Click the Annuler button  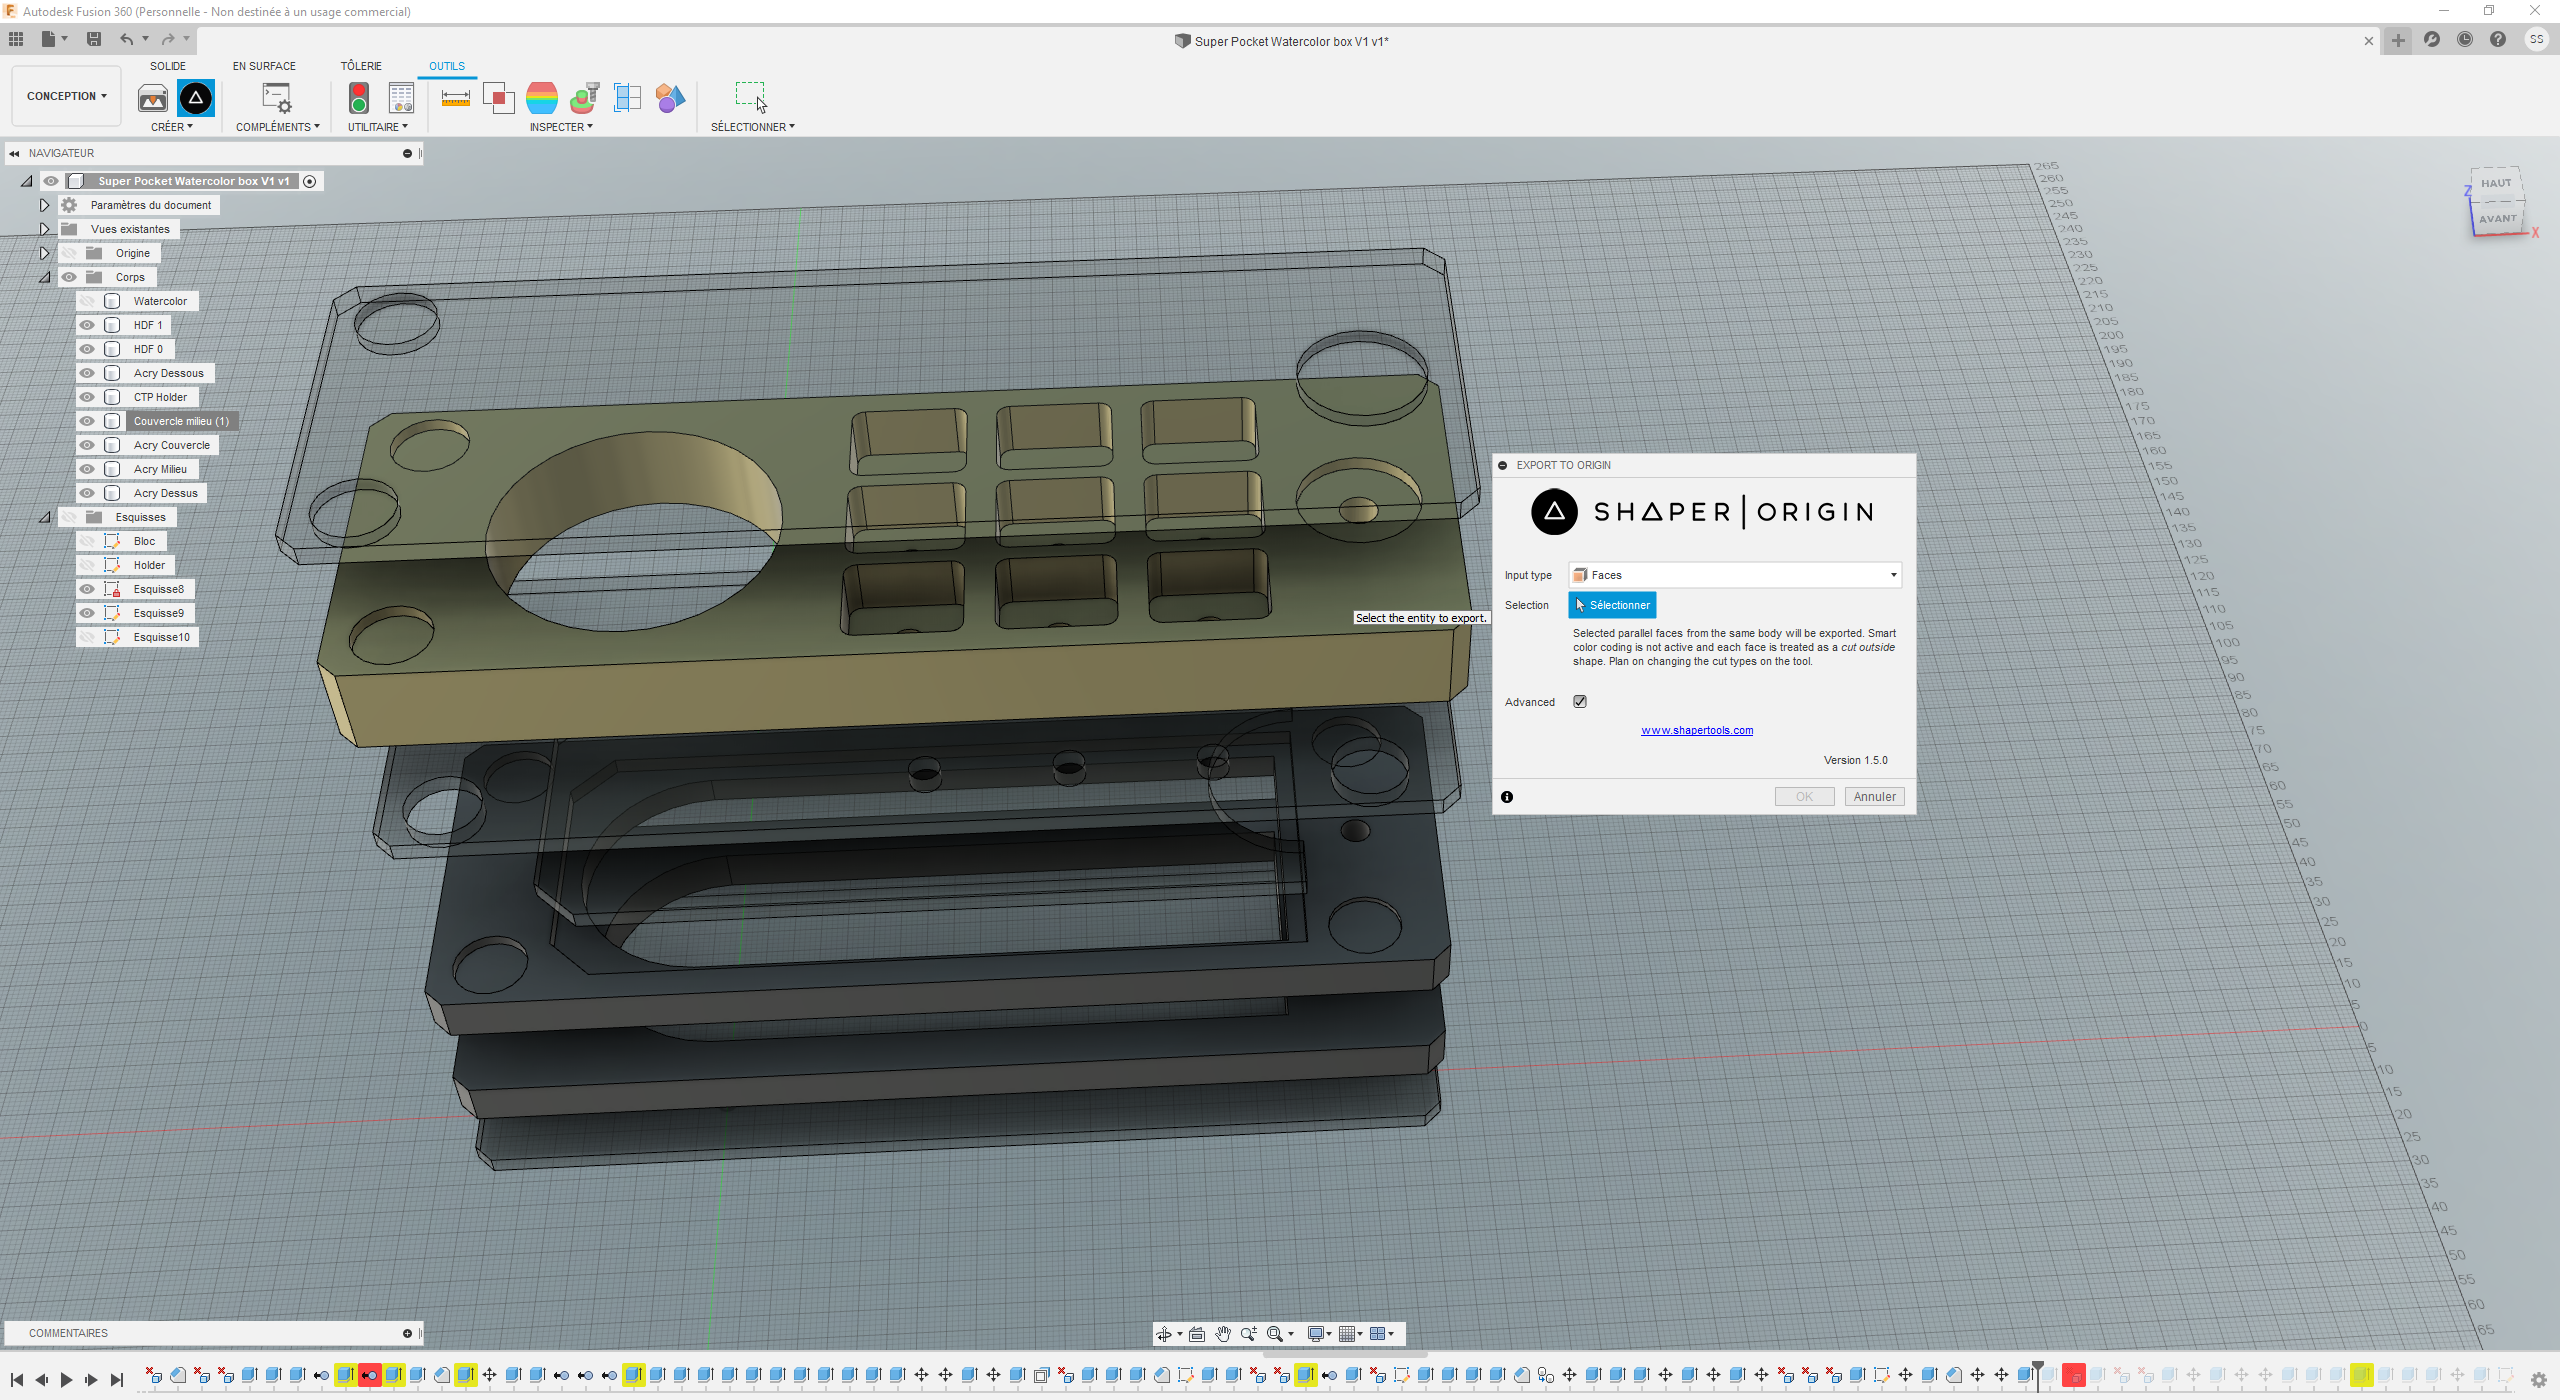click(1874, 797)
